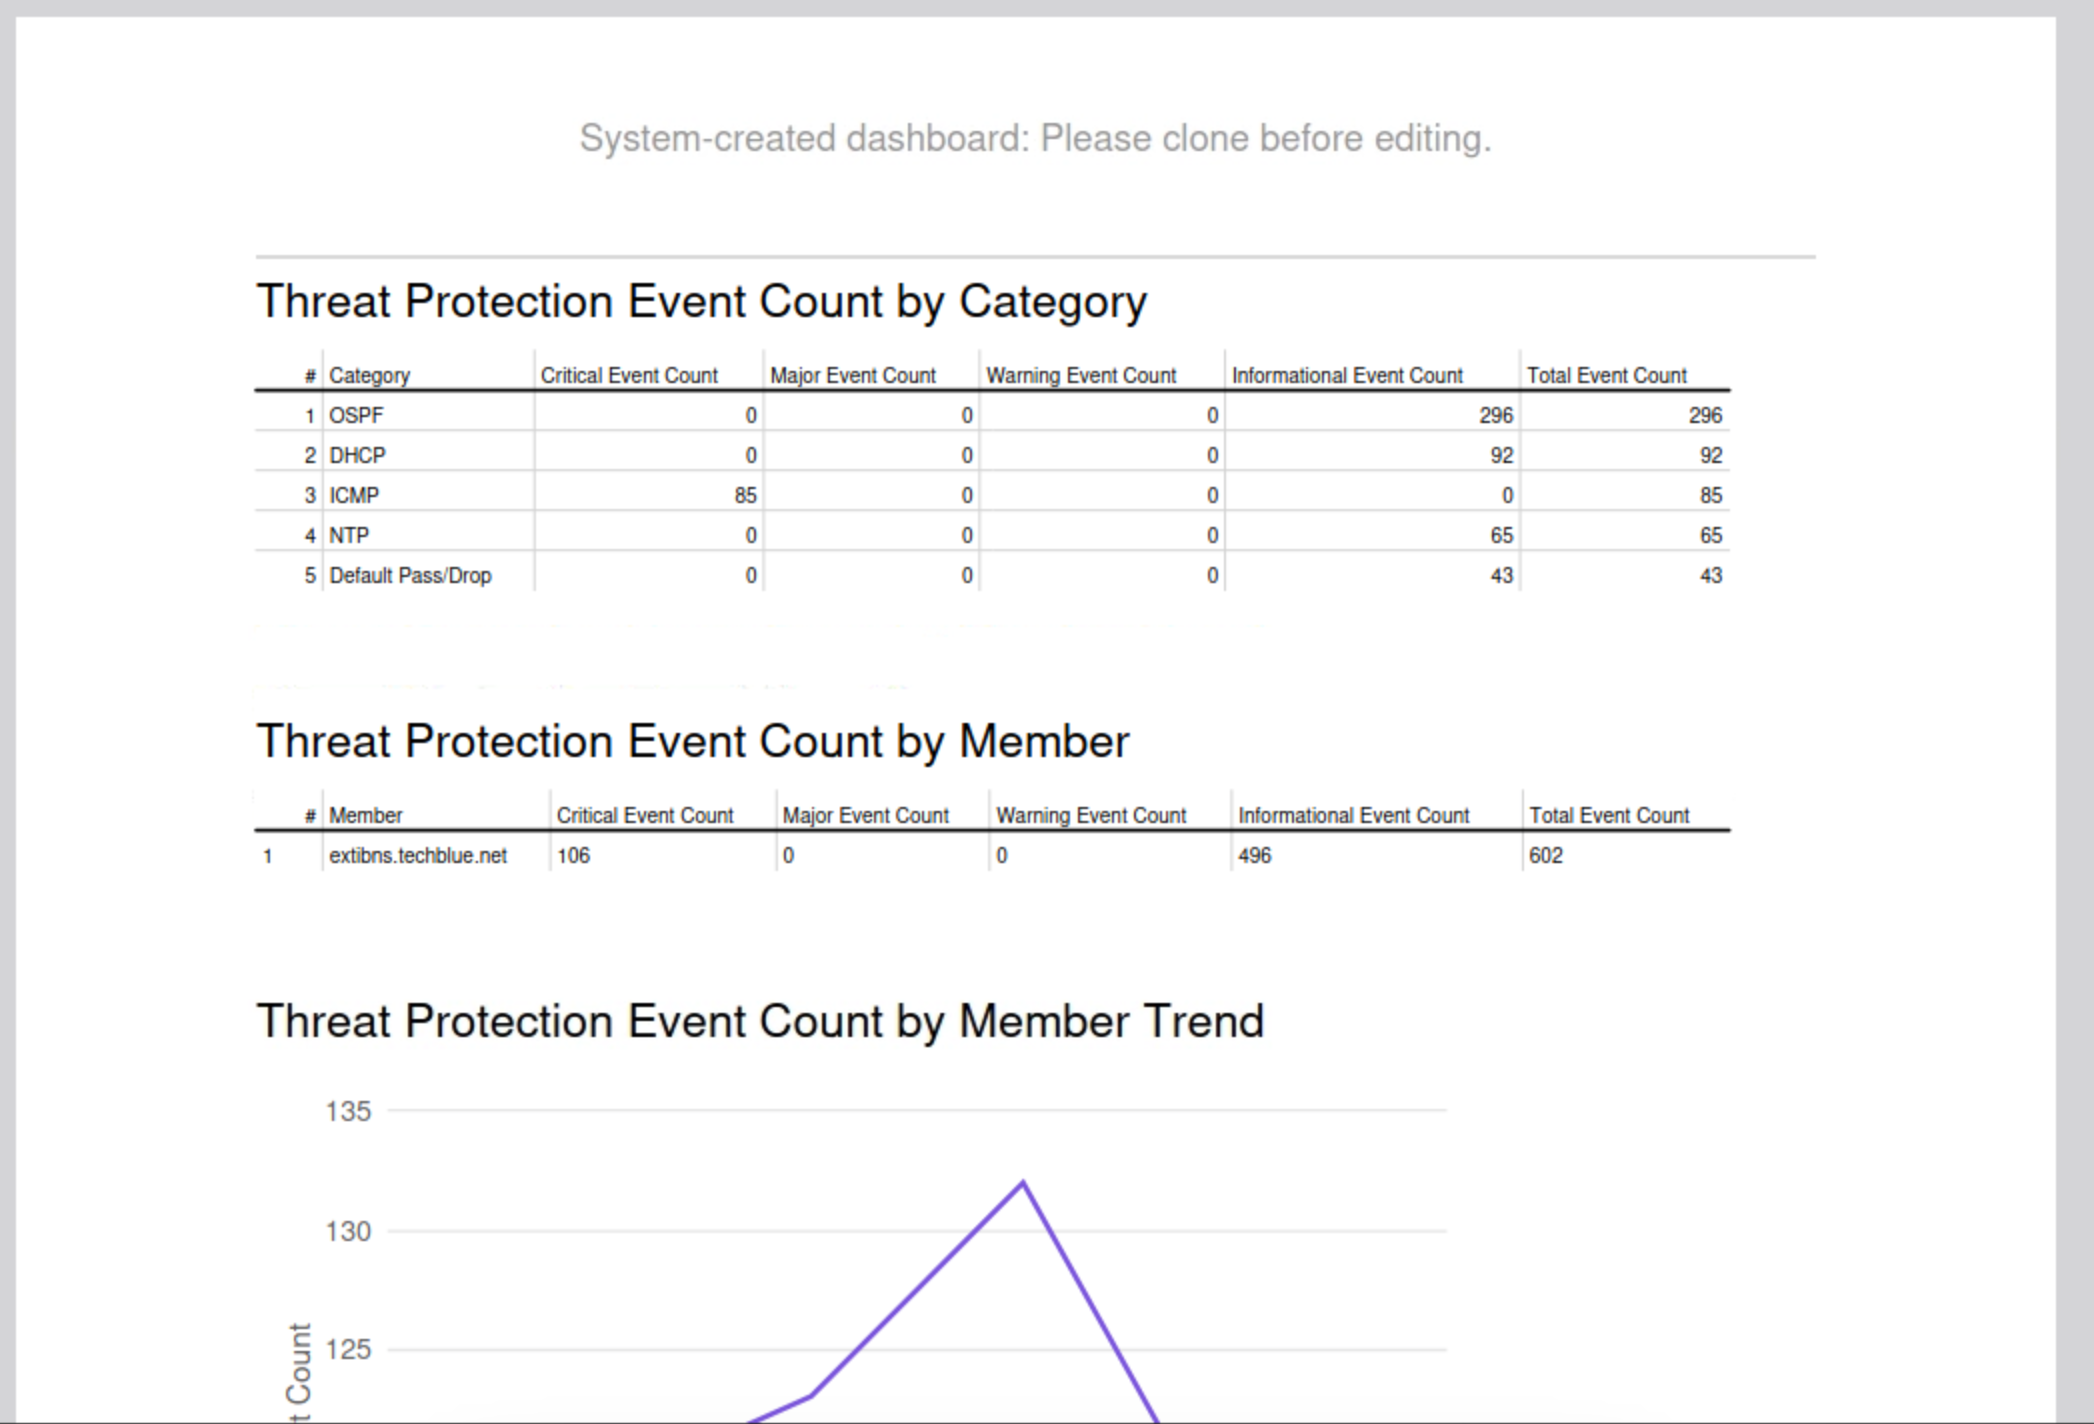Select the Default Pass/Drop row label

(410, 575)
